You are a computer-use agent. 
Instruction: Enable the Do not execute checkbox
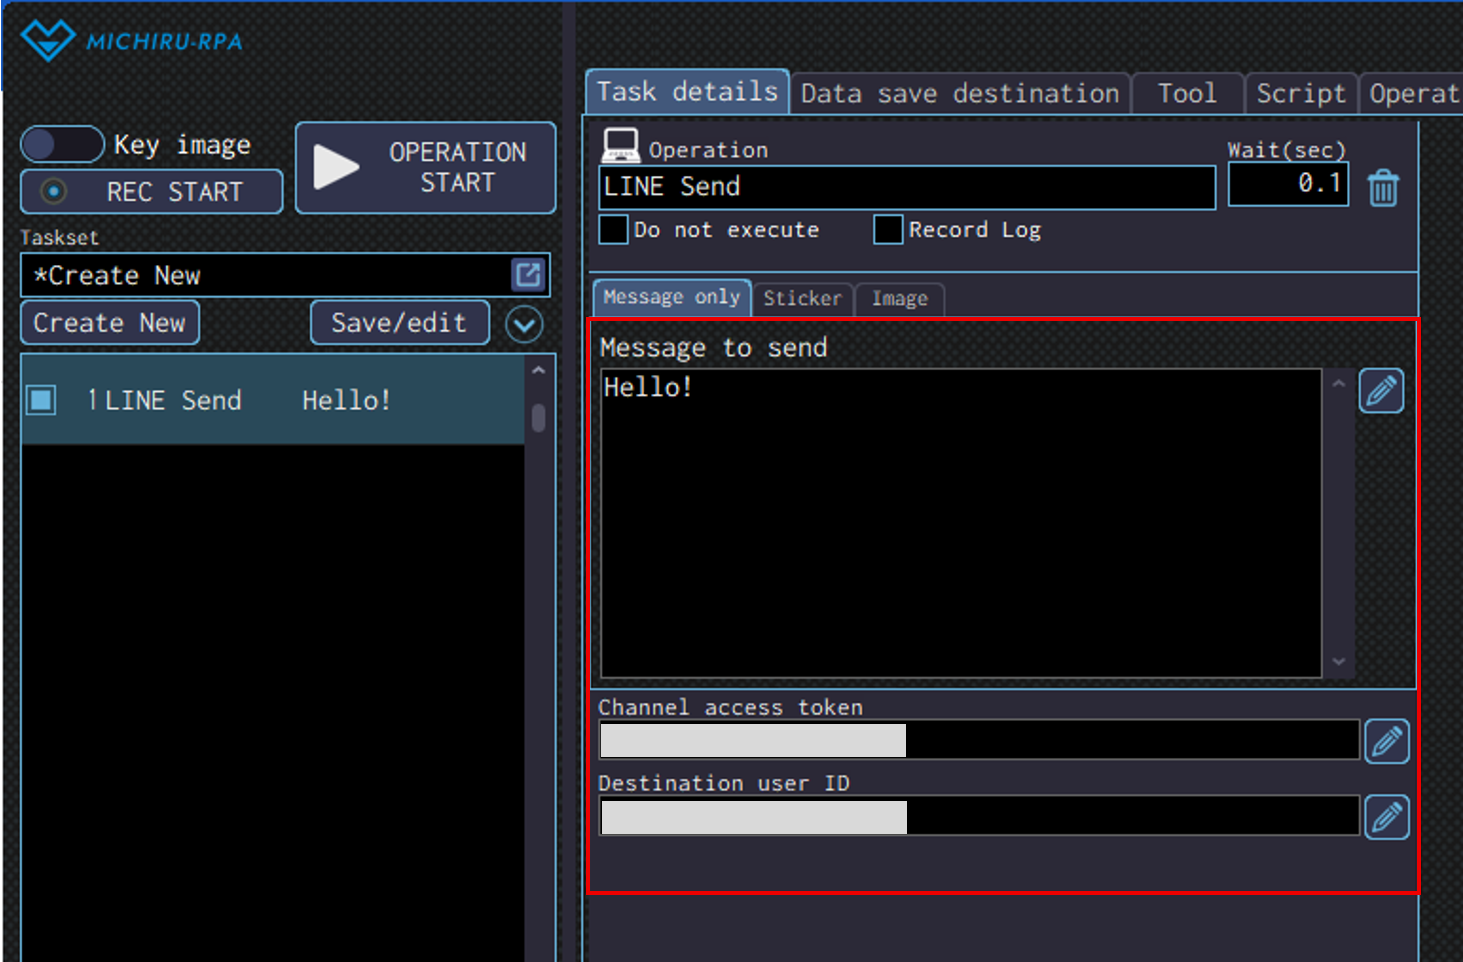point(613,230)
